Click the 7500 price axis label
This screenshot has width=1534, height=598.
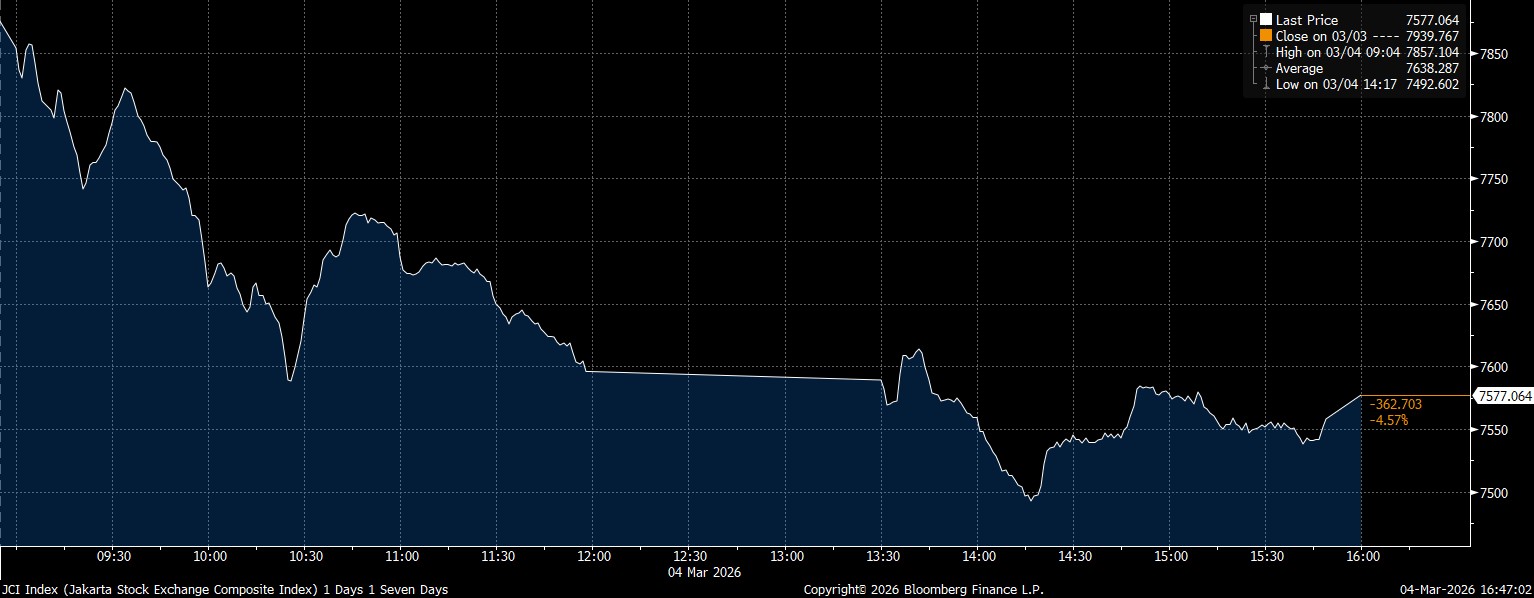click(x=1492, y=493)
